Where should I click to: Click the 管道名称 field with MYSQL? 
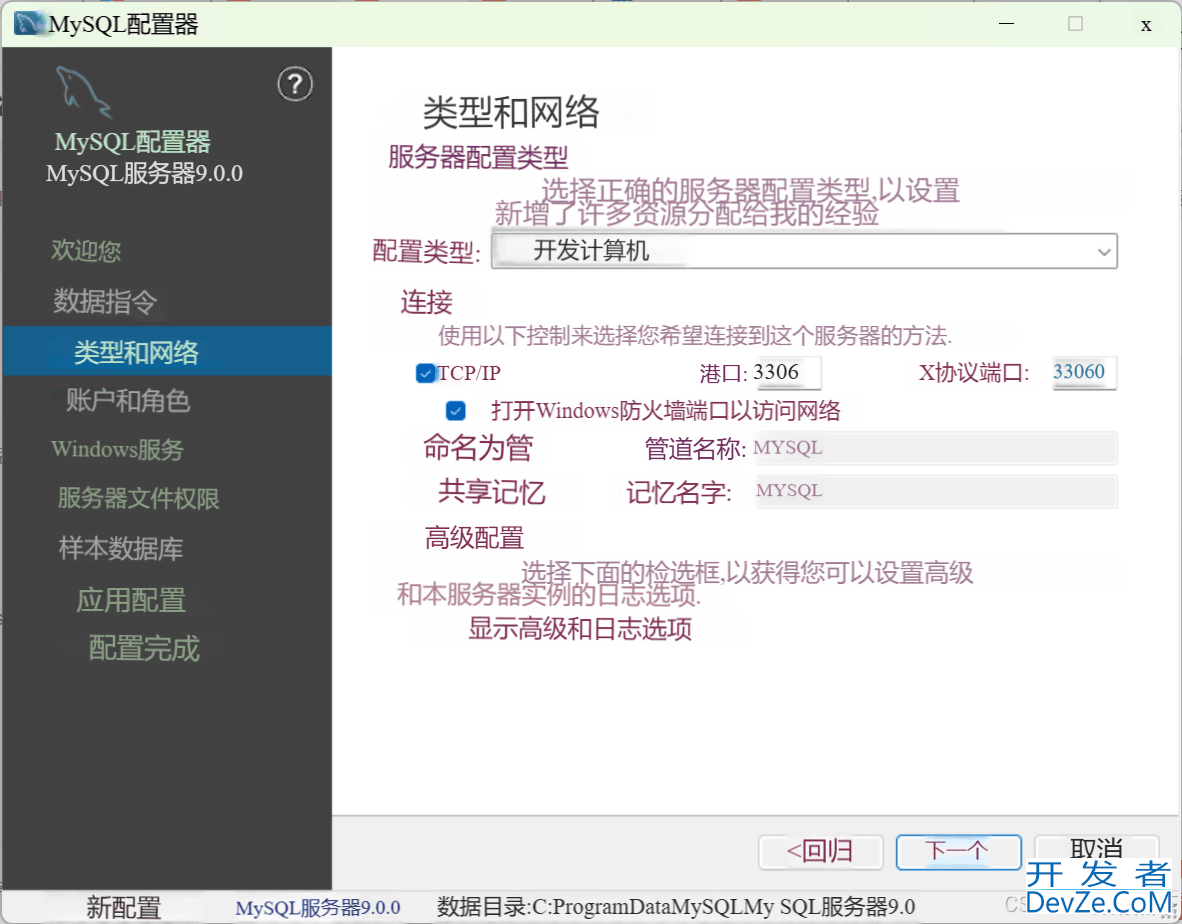[x=935, y=448]
